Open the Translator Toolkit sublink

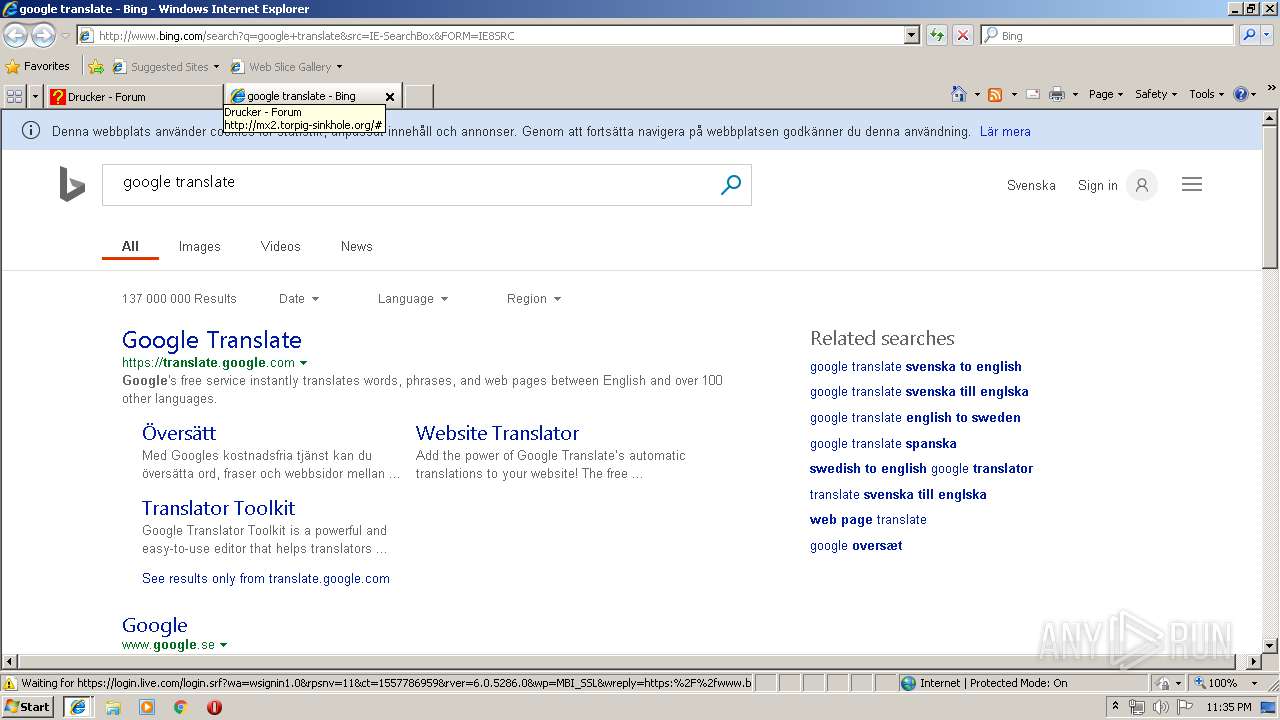click(x=218, y=508)
